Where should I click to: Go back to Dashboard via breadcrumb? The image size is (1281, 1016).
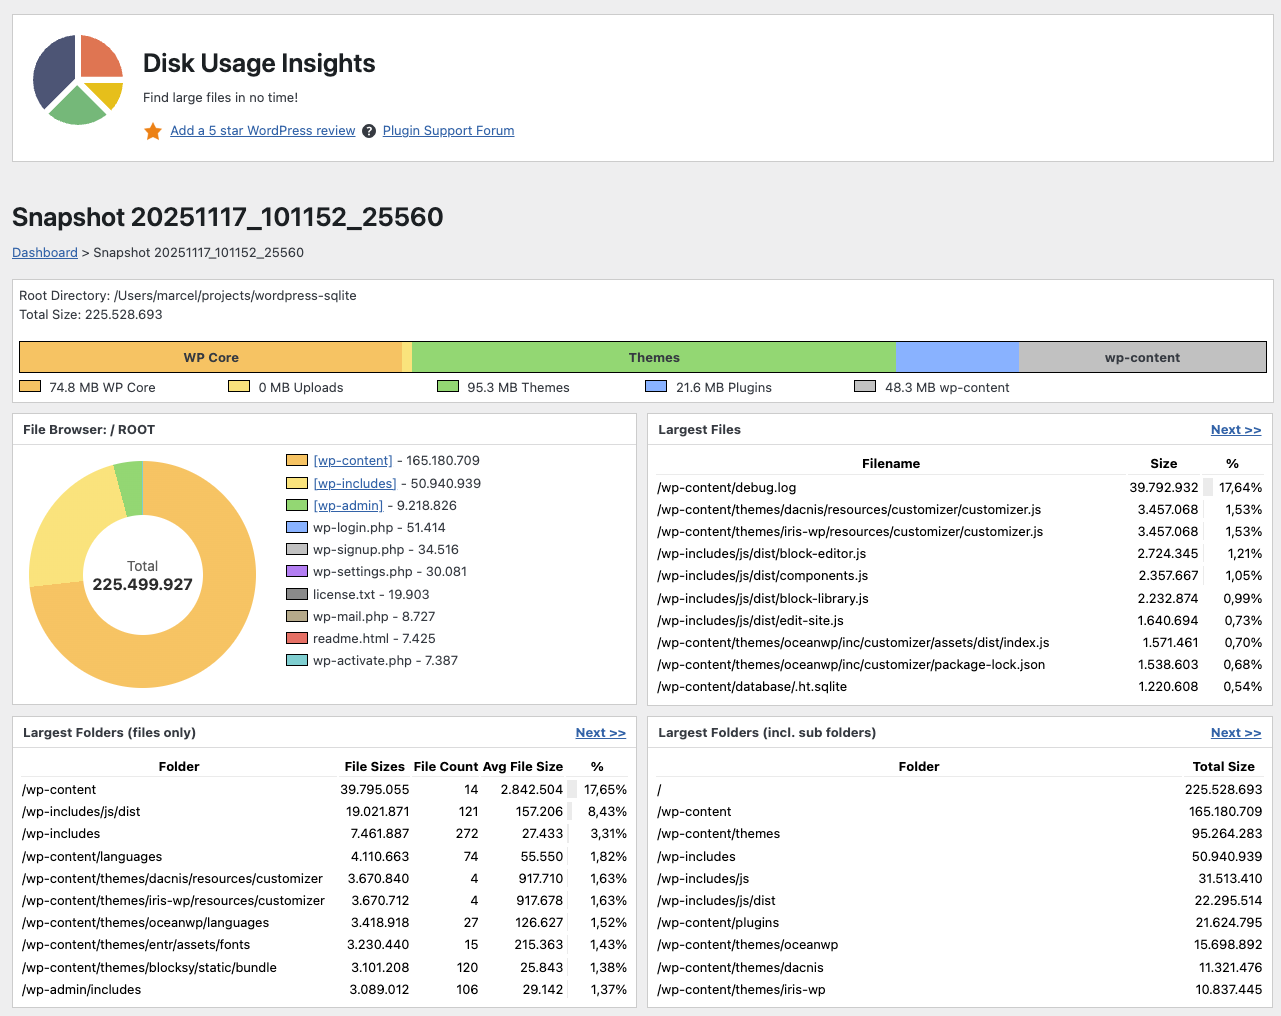pyautogui.click(x=44, y=253)
